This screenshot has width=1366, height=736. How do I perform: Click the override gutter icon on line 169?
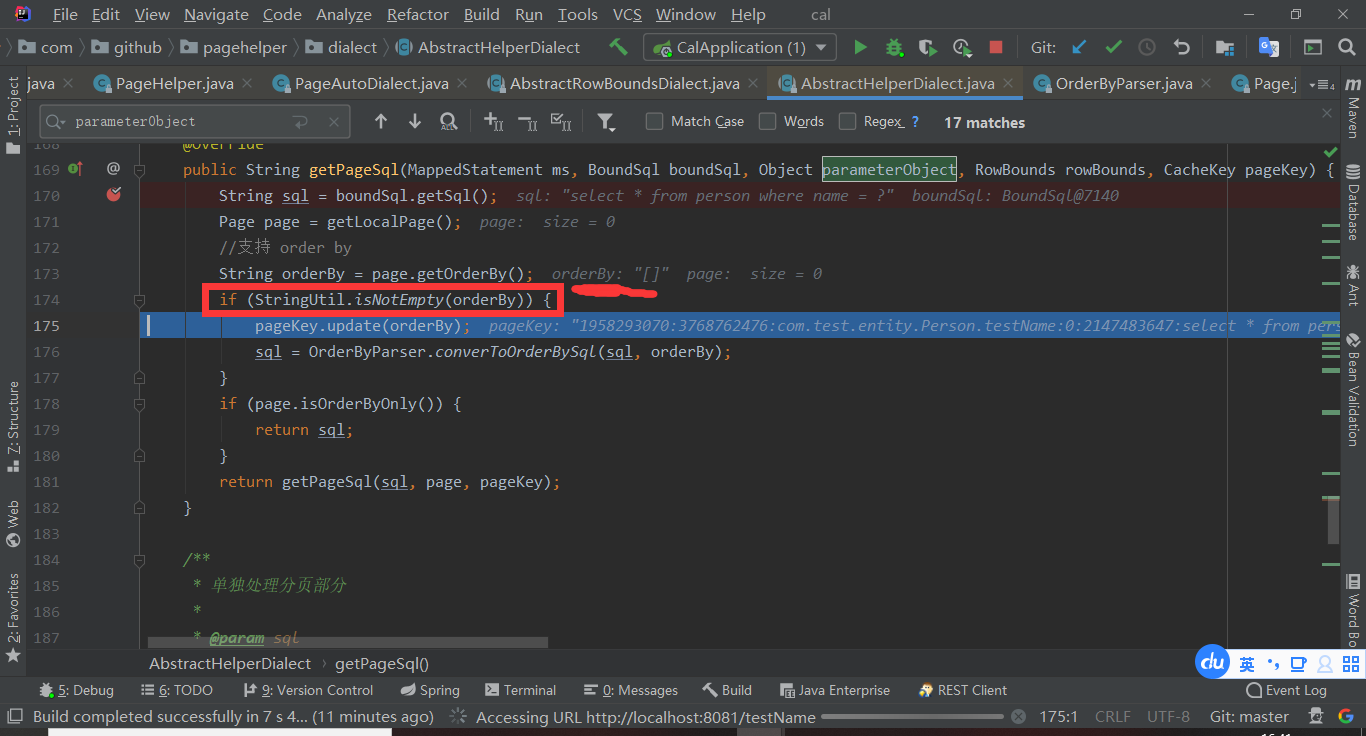coord(75,169)
